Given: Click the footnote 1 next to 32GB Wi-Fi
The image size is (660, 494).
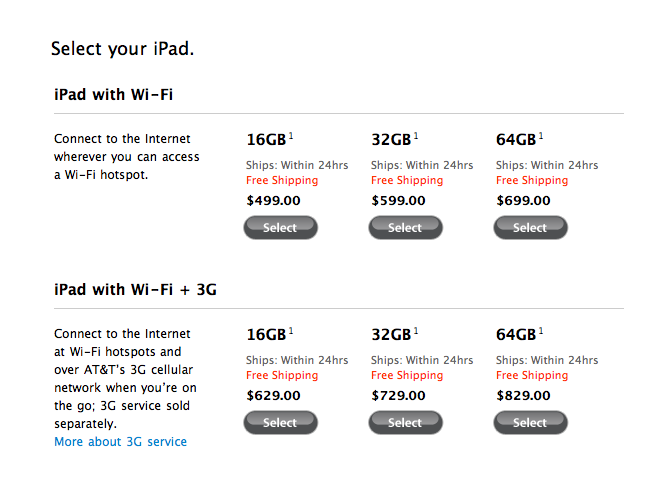Looking at the screenshot, I should click(x=416, y=136).
